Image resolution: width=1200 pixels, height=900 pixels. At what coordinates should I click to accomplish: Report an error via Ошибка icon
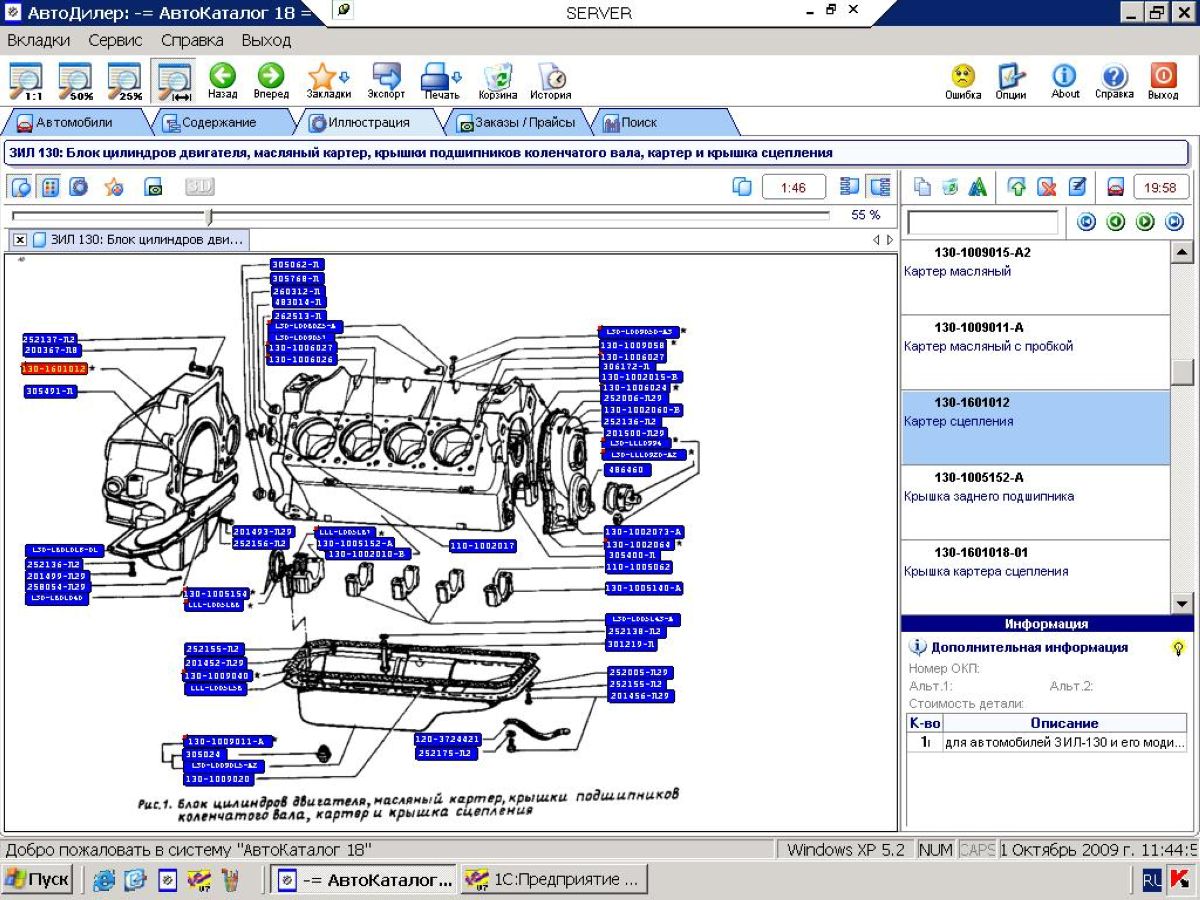point(963,81)
